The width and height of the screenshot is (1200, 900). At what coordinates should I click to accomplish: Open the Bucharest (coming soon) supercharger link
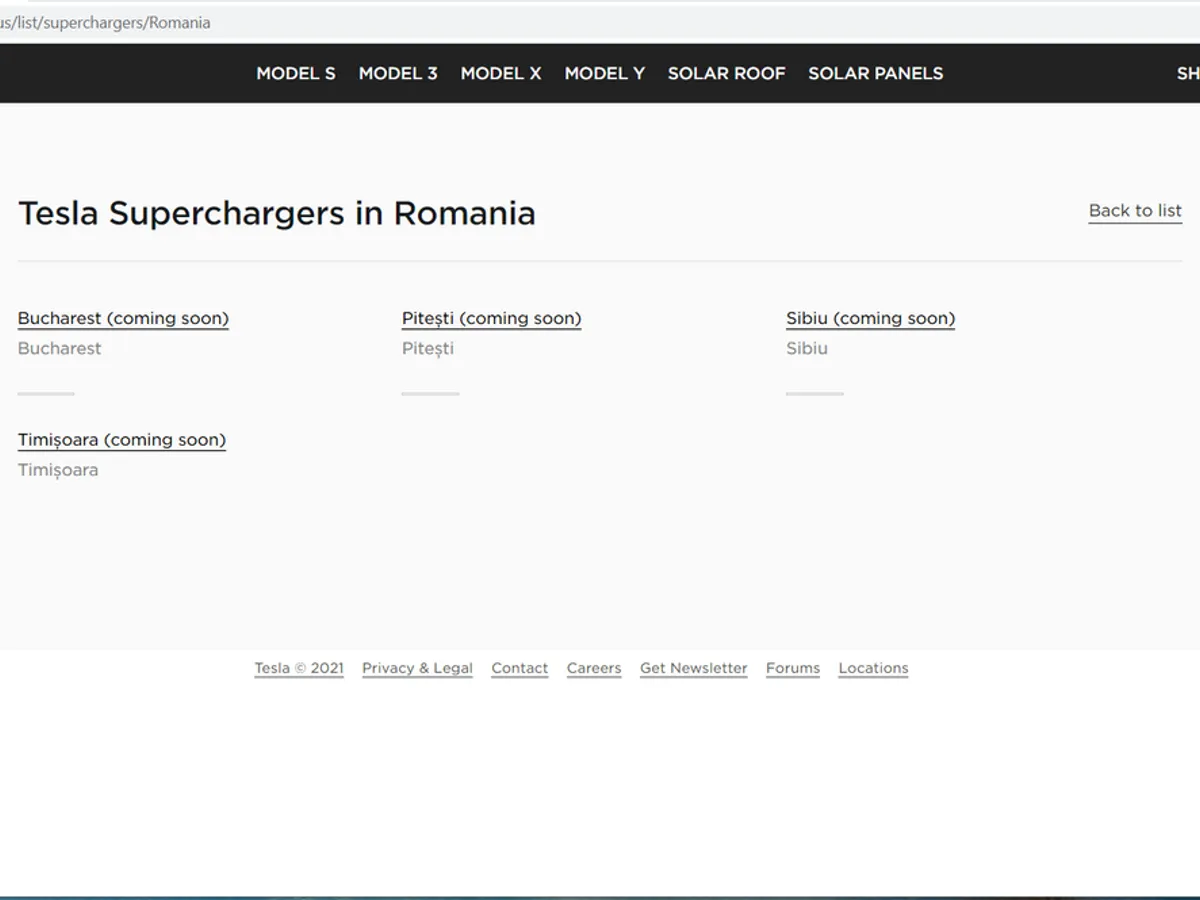[123, 318]
